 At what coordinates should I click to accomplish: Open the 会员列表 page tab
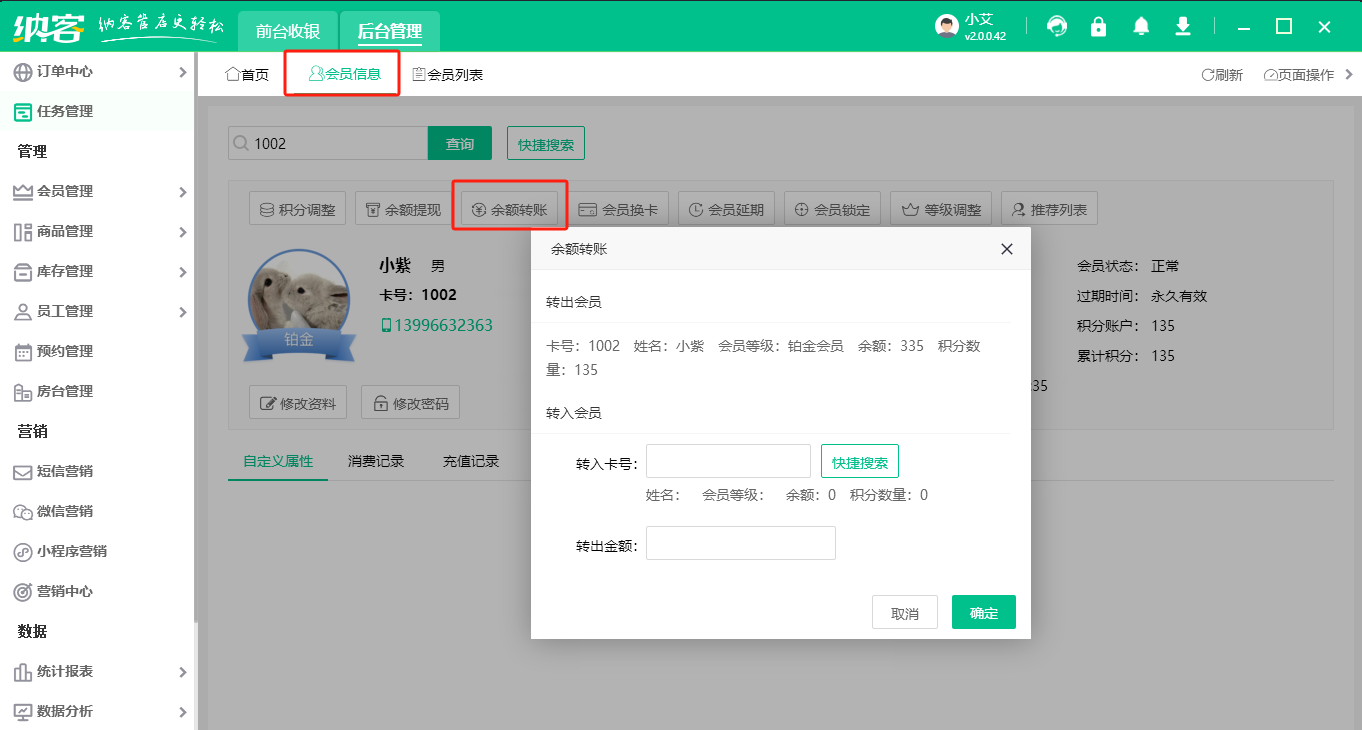click(448, 75)
